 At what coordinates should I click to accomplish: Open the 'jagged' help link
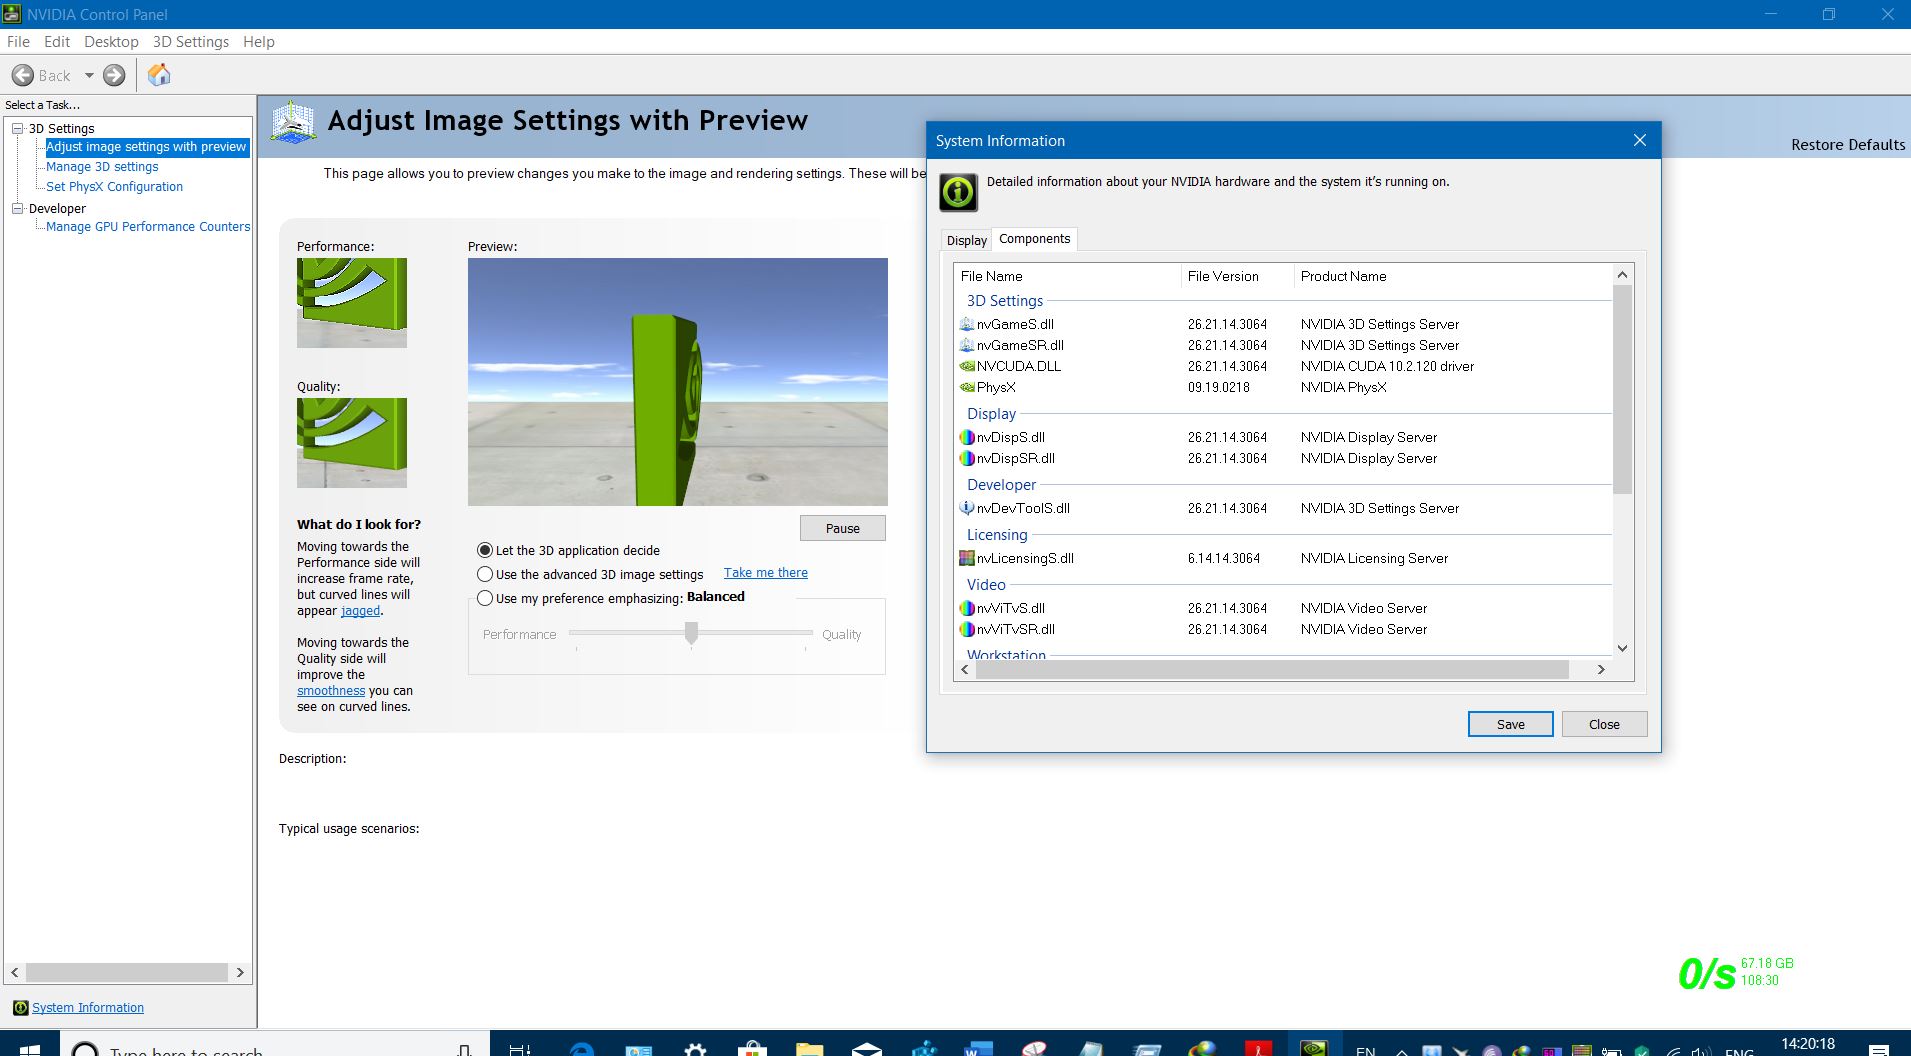click(360, 611)
